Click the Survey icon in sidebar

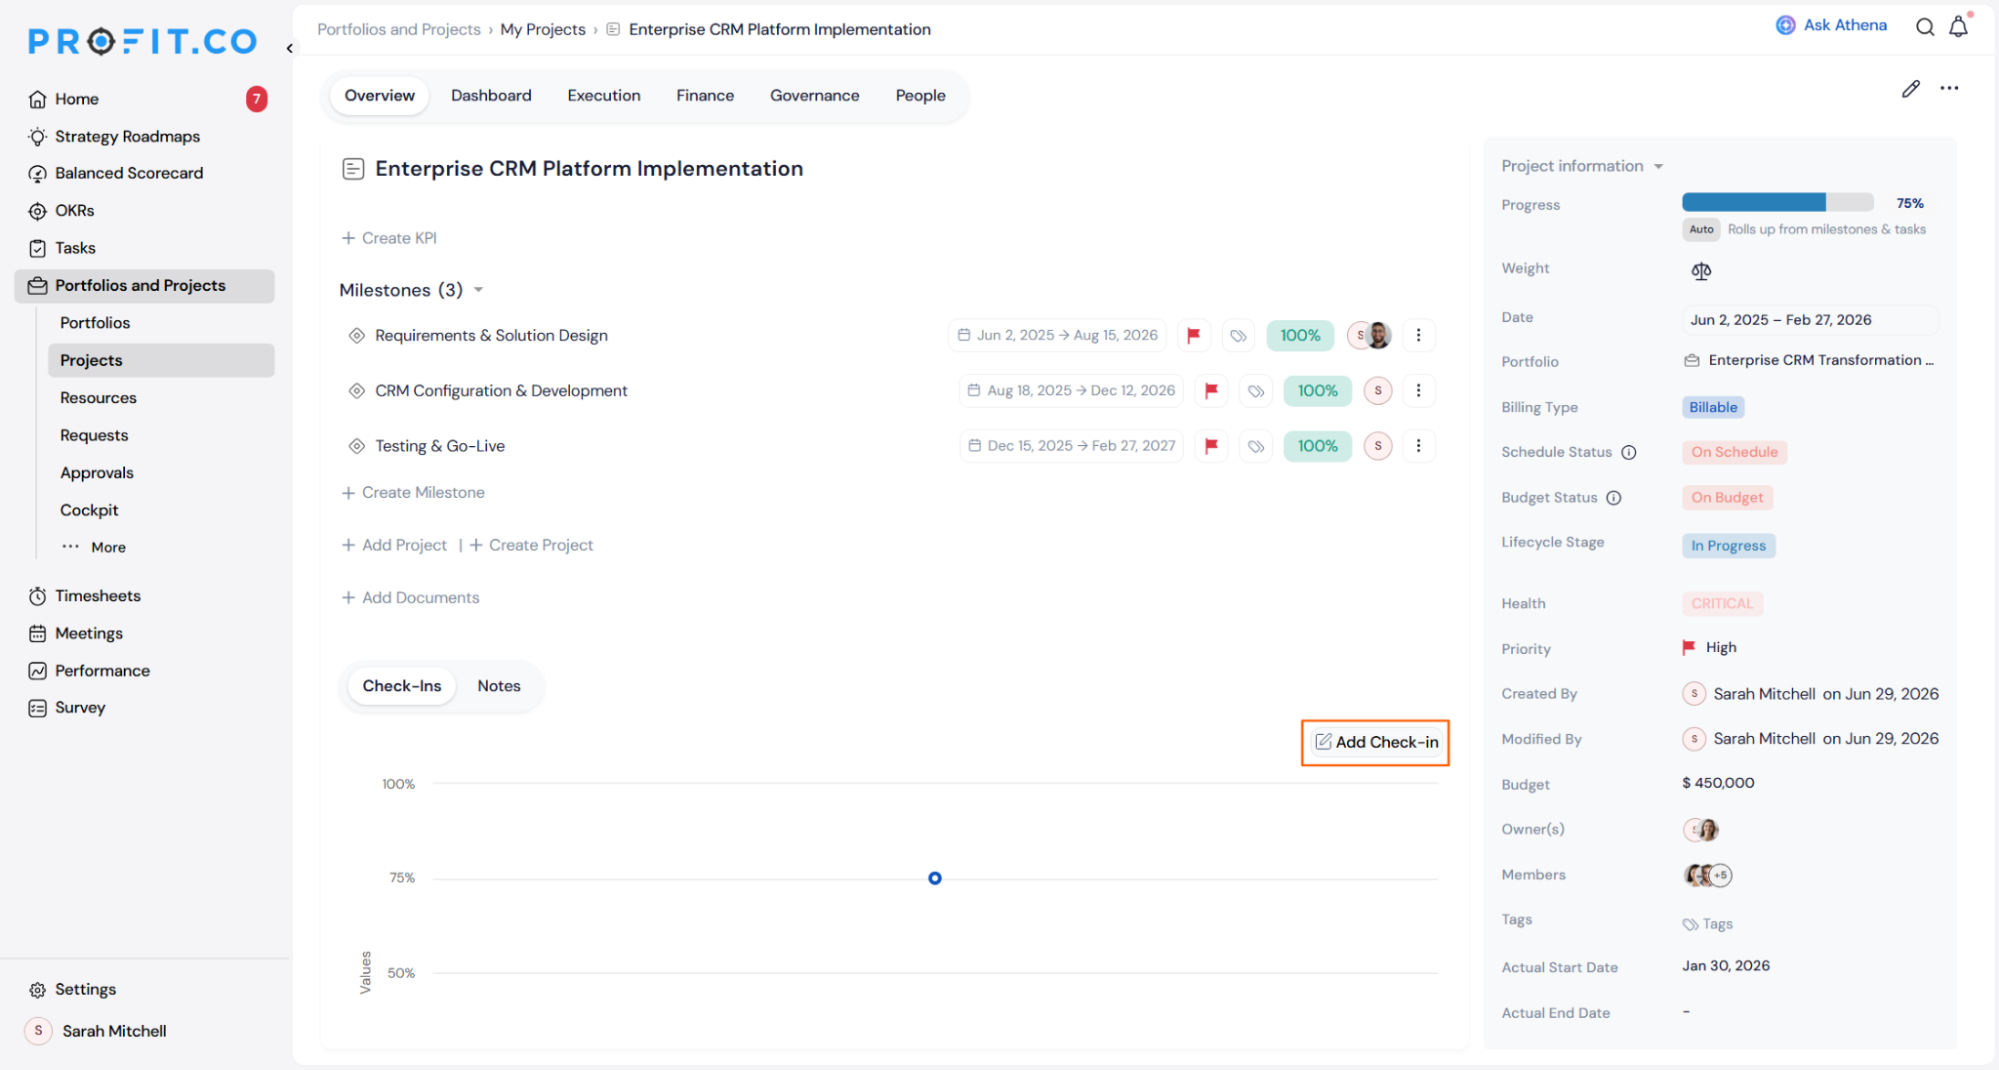tap(37, 708)
